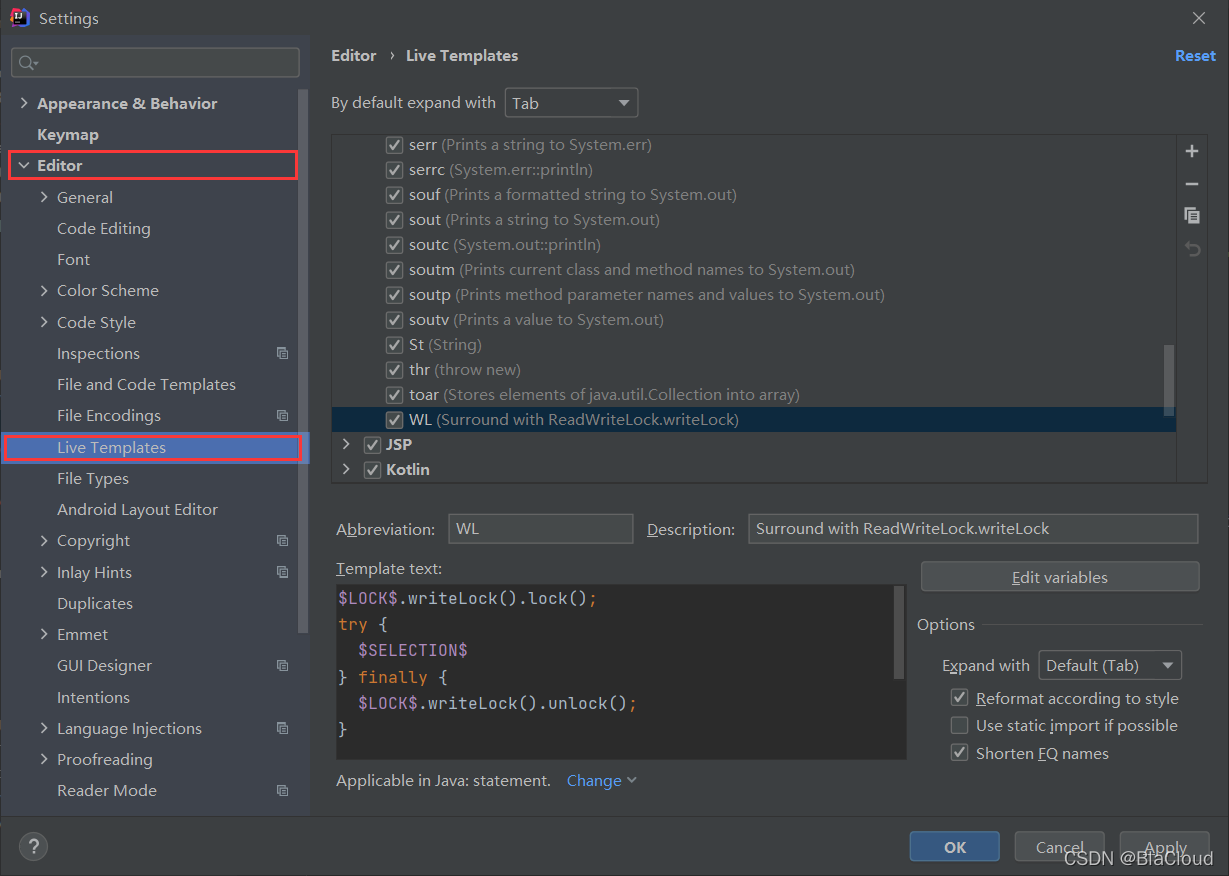Open the 'By default expand with' dropdown
Screen dimensions: 1229x876
coord(571,102)
